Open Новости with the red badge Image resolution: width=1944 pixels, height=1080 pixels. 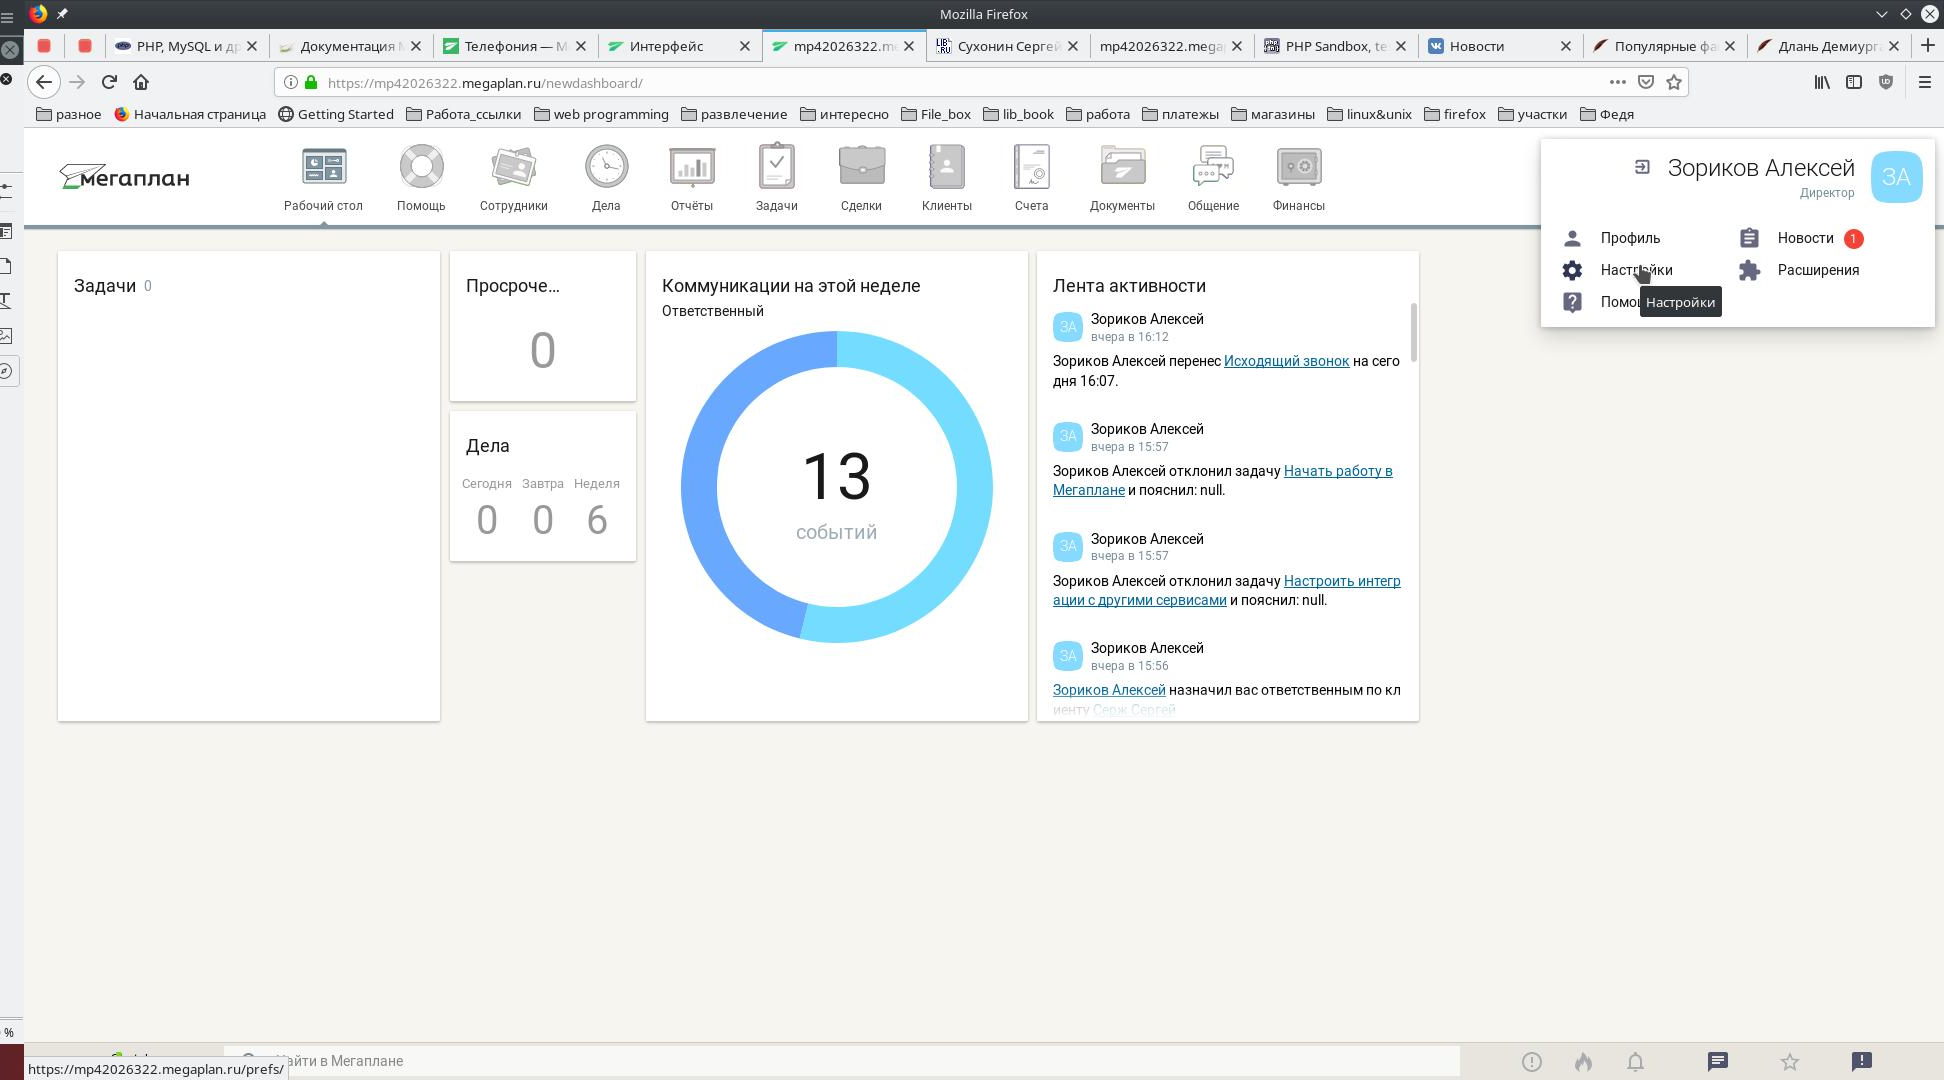click(1805, 238)
